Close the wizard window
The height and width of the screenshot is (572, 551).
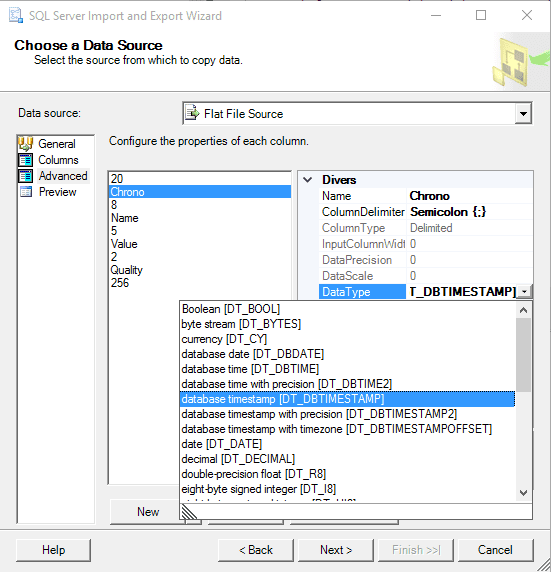527,15
